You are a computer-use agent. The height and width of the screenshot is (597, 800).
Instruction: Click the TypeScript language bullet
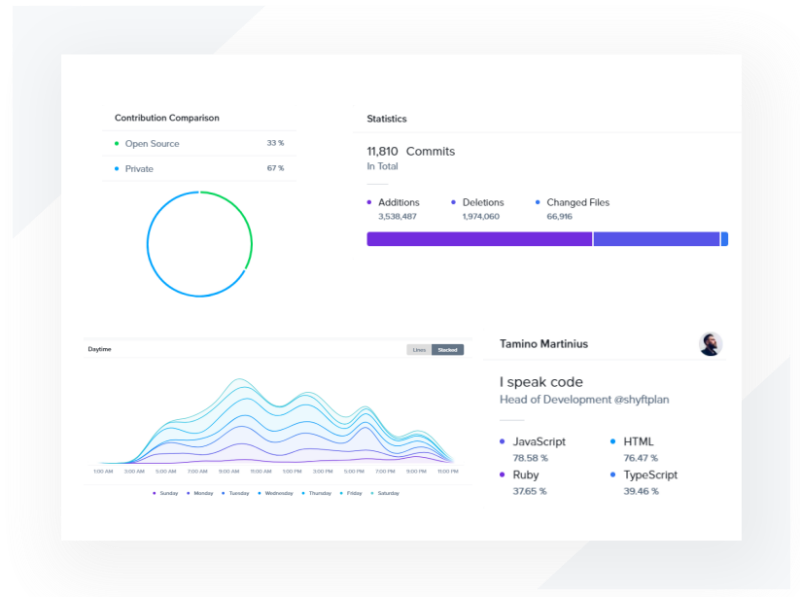pyautogui.click(x=613, y=475)
